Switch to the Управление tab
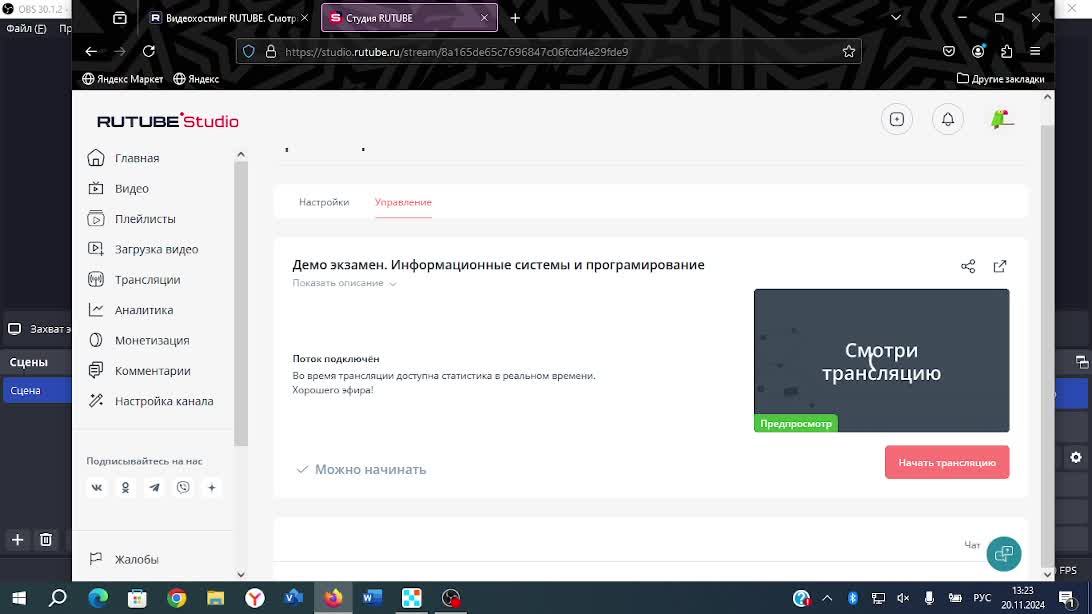This screenshot has height=614, width=1092. point(403,203)
